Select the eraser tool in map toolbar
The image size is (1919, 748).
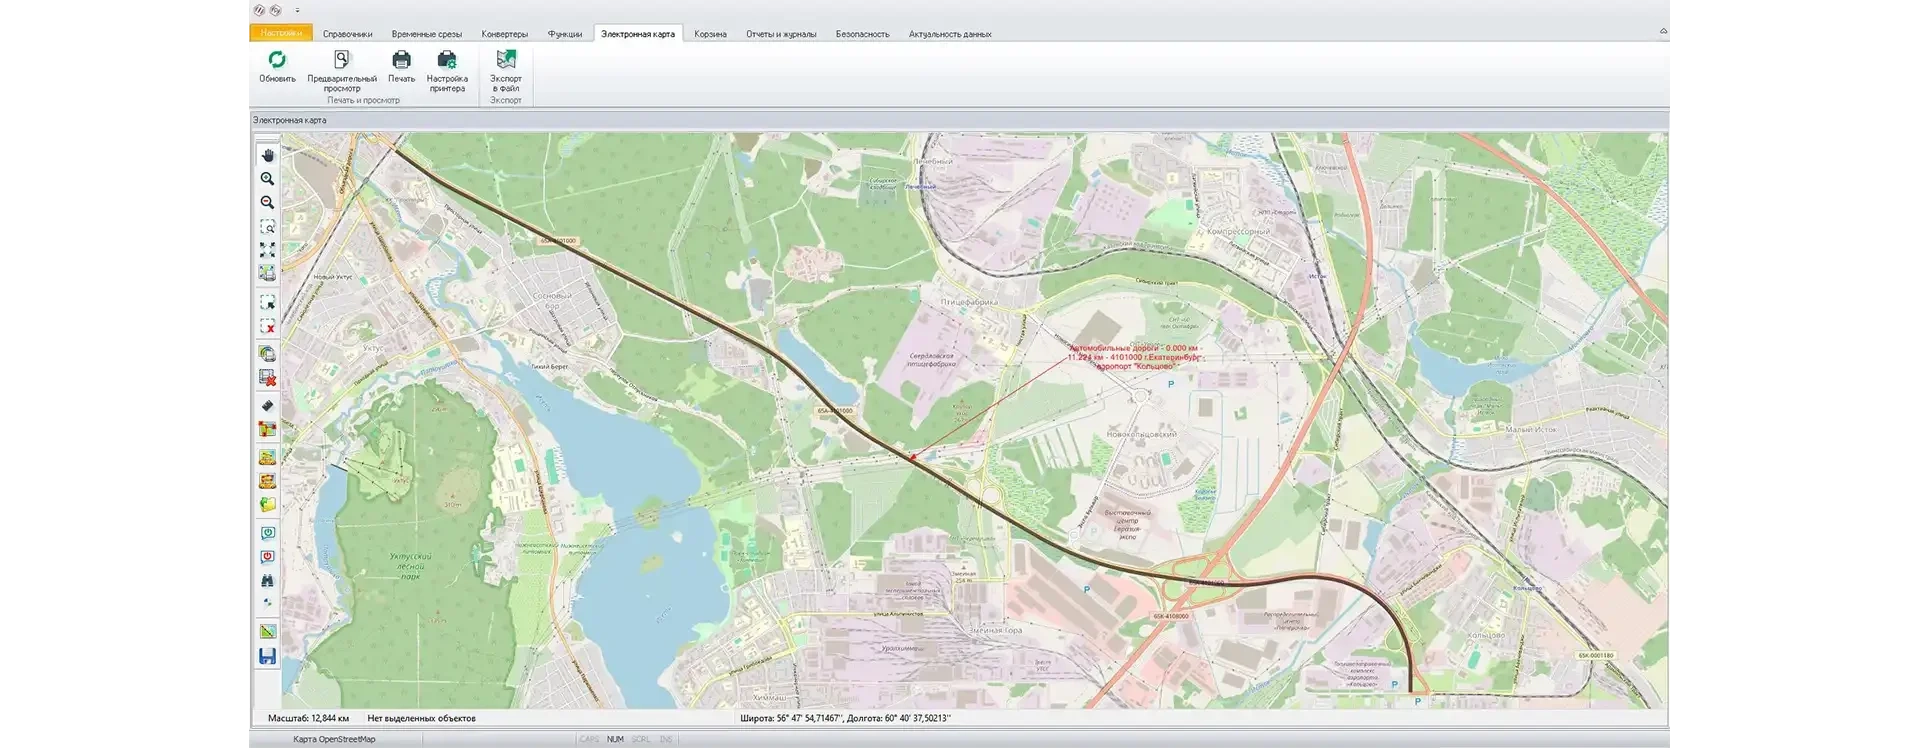(267, 406)
